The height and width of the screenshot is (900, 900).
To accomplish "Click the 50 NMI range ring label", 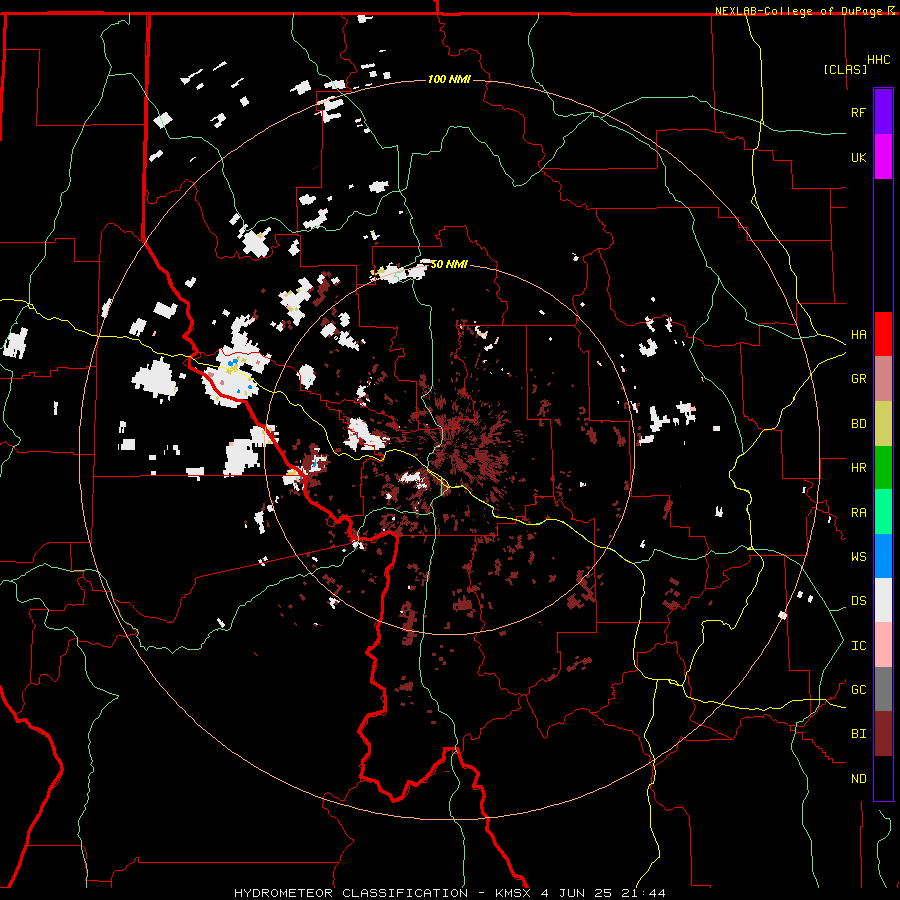I will [x=449, y=264].
